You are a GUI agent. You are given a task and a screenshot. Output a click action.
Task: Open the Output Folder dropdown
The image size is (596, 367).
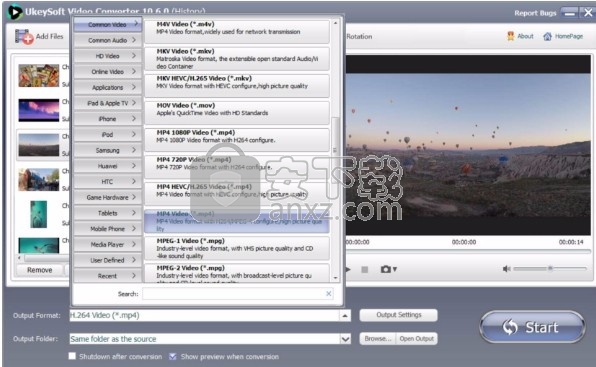pos(345,339)
